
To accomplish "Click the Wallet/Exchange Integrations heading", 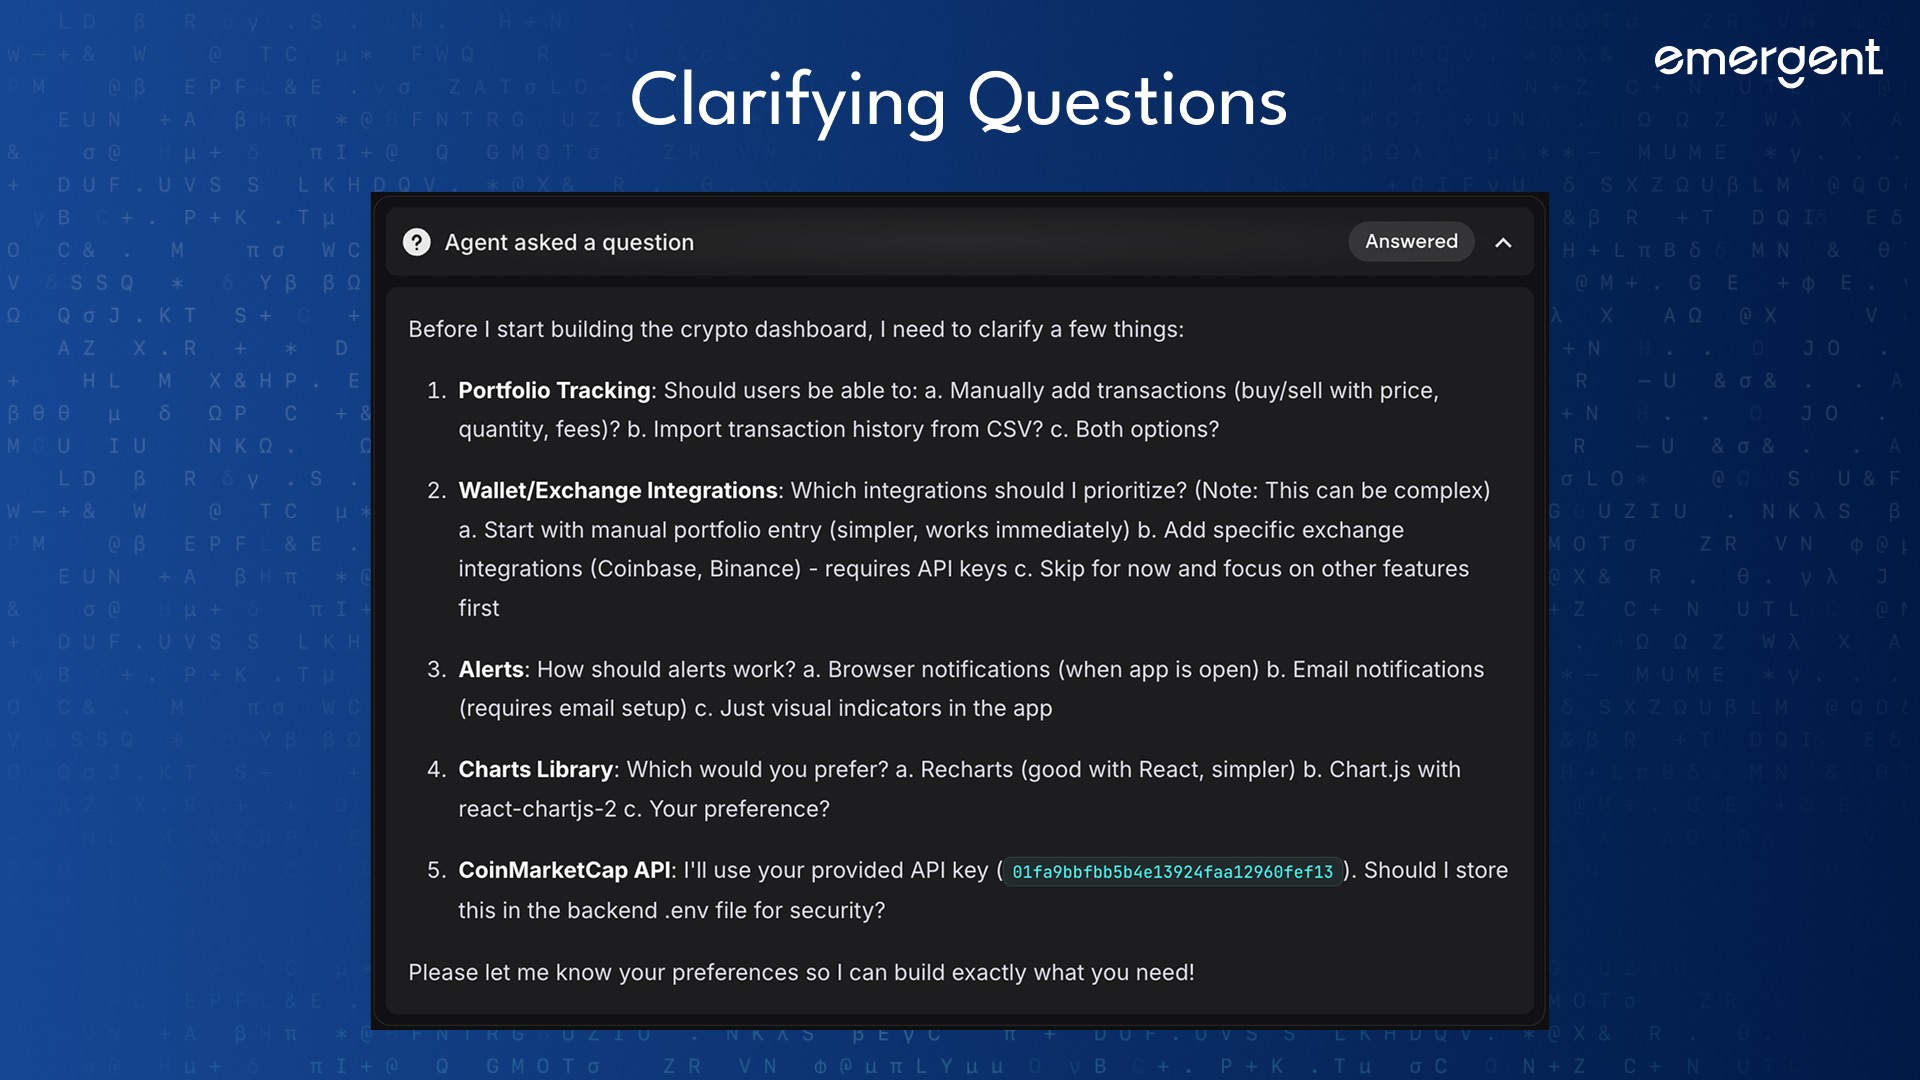I will (x=617, y=490).
